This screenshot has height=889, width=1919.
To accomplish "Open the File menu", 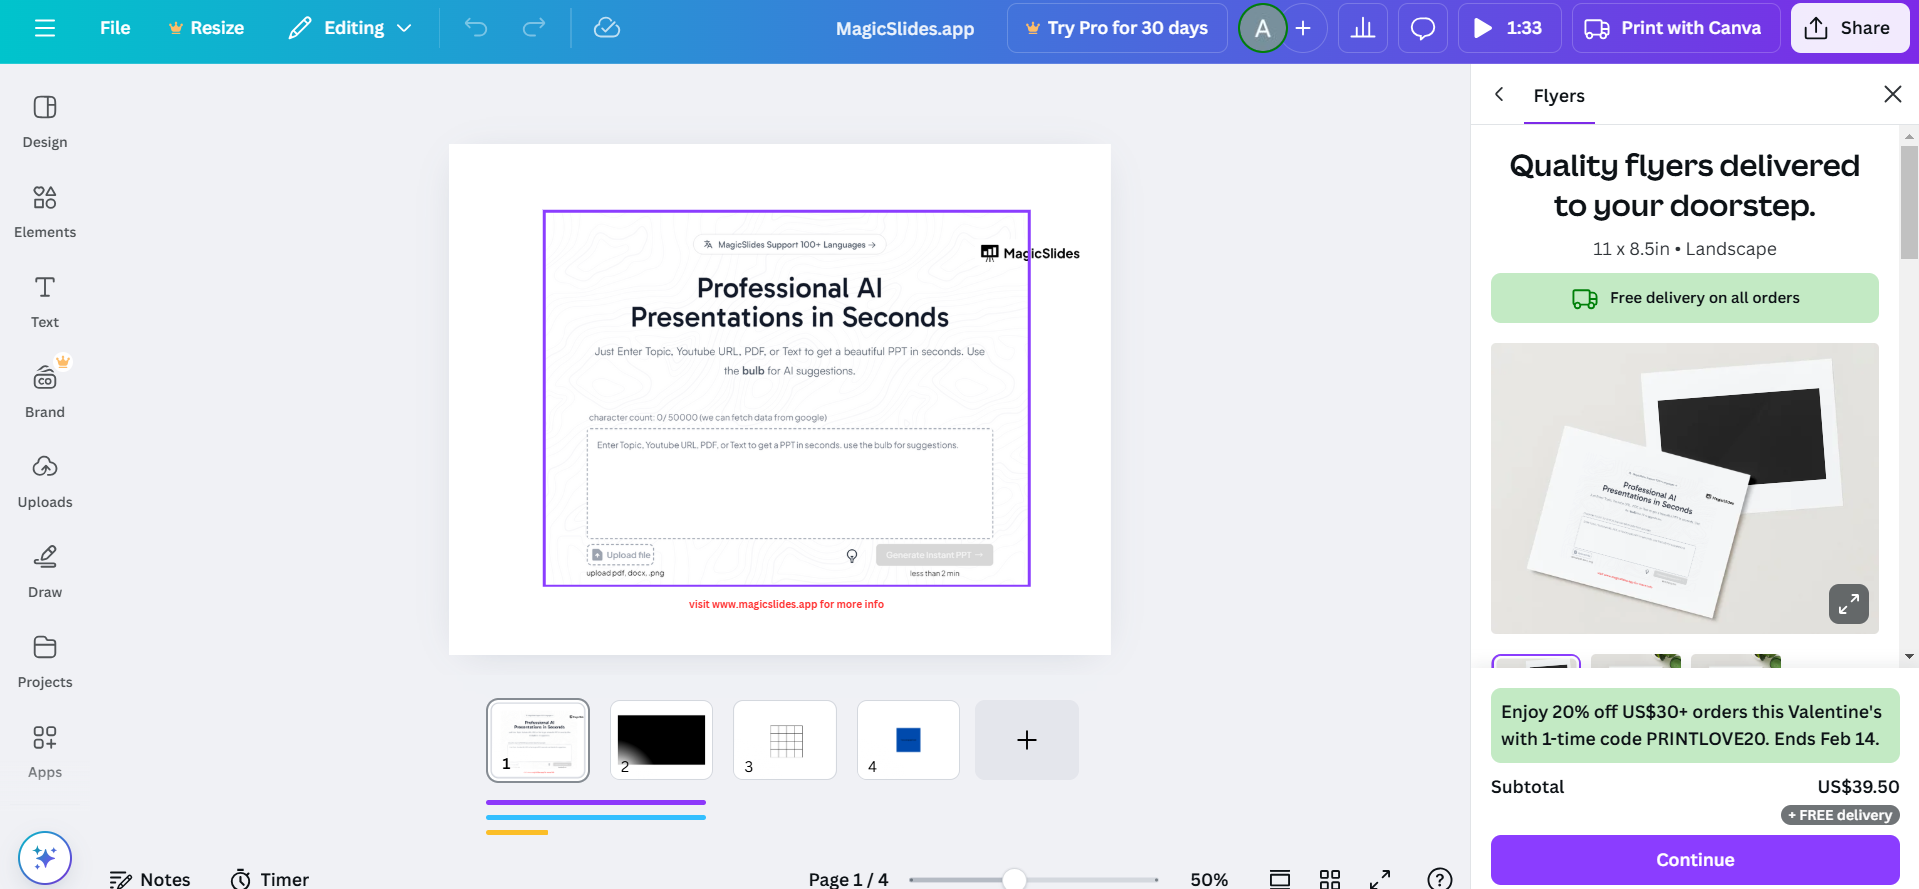I will point(115,28).
